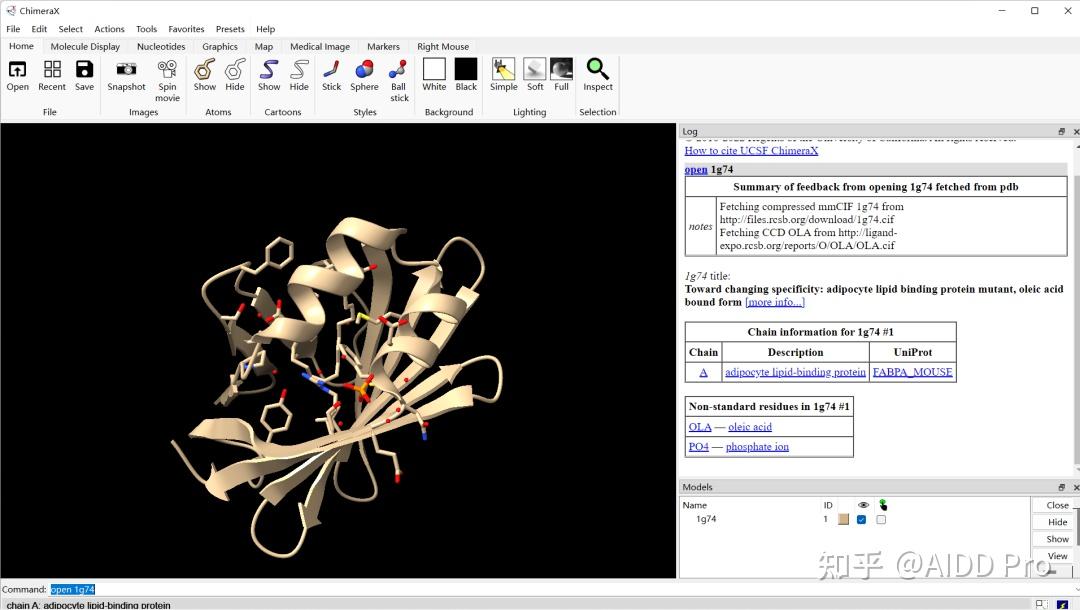1080x610 pixels.
Task: Set Simple lighting mode
Action: (504, 70)
